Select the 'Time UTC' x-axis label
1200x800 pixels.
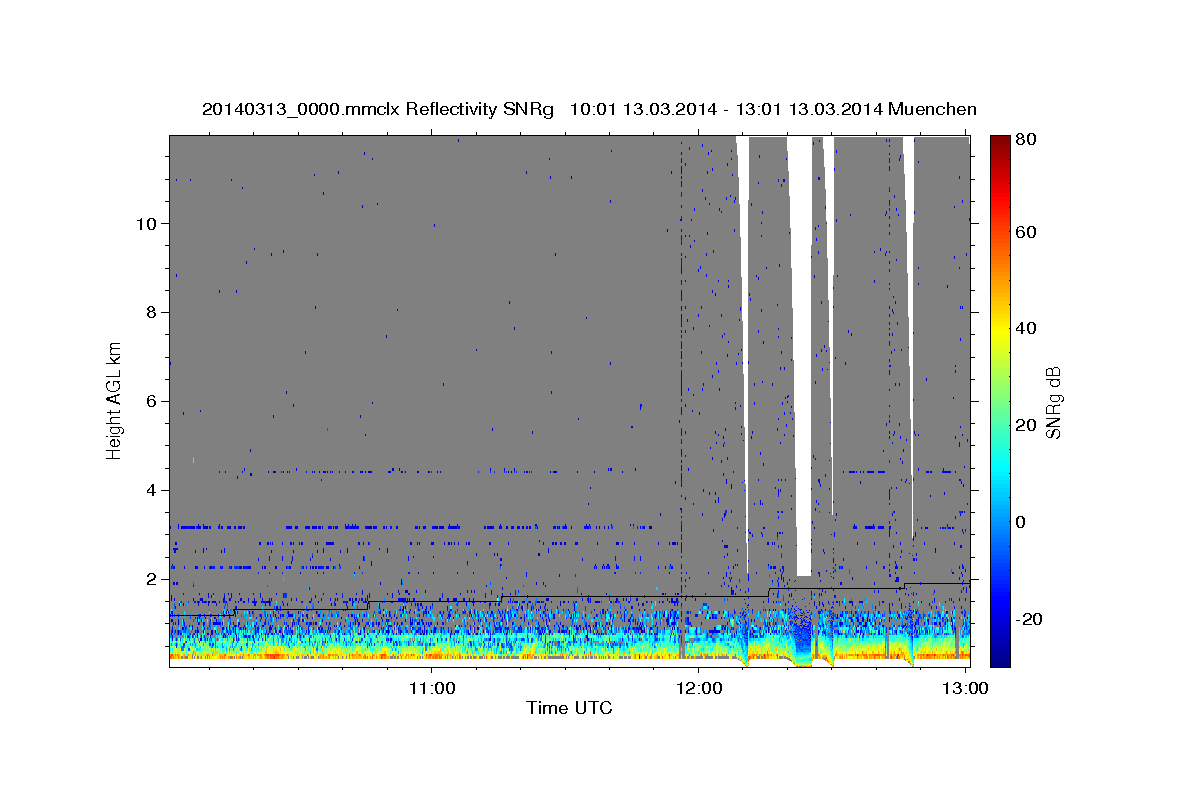tap(569, 708)
